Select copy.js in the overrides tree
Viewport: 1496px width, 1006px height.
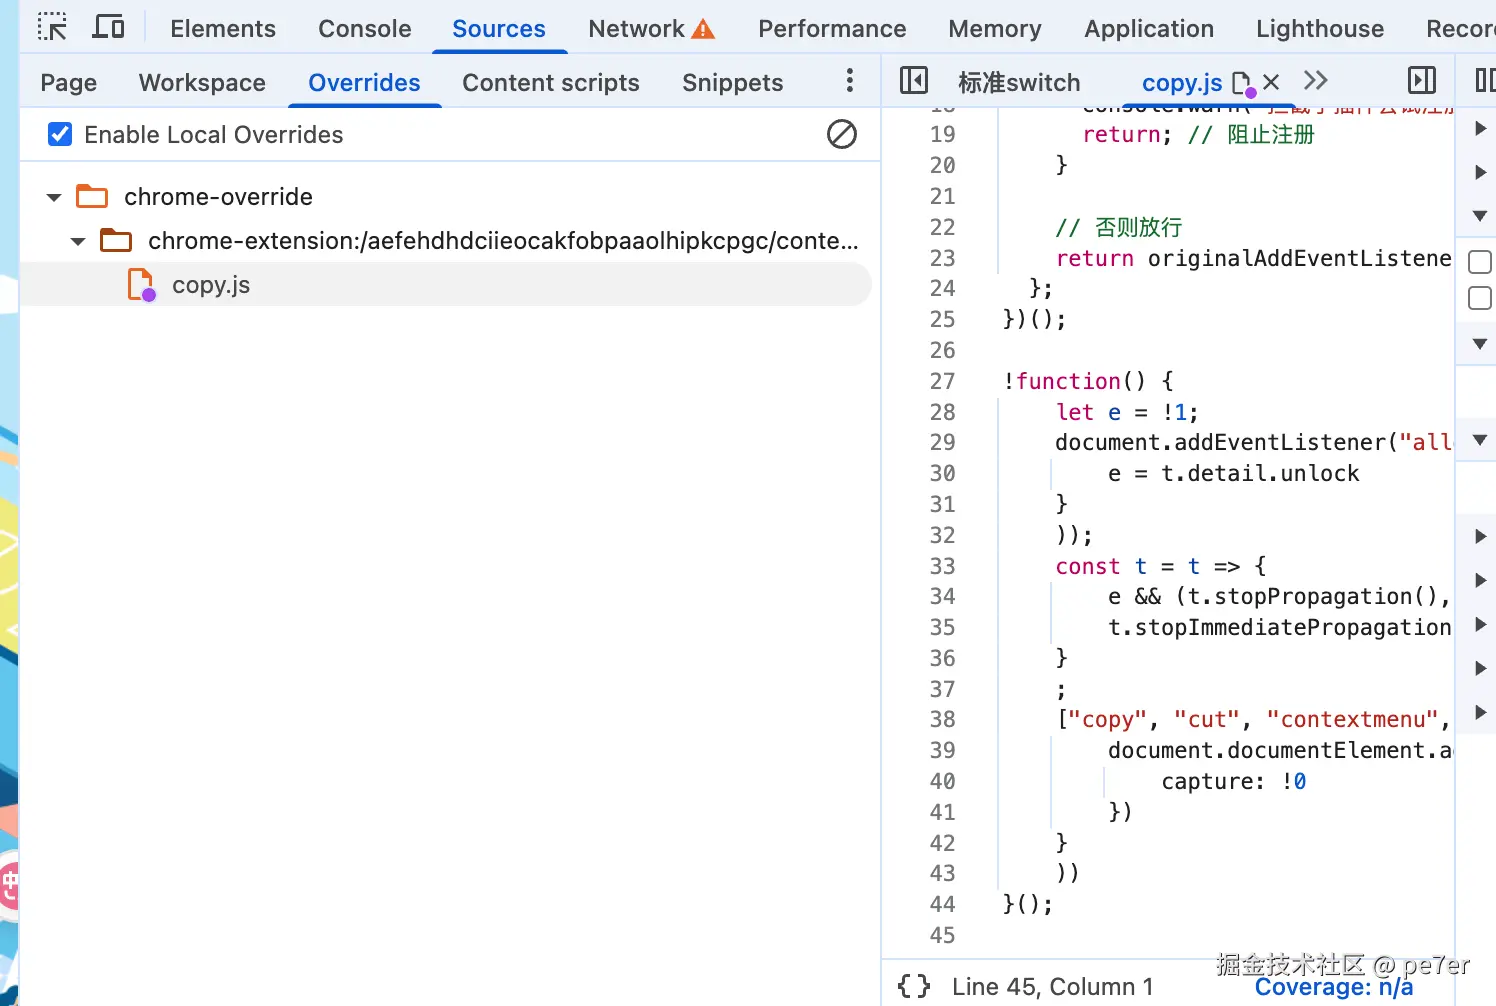(x=445, y=285)
